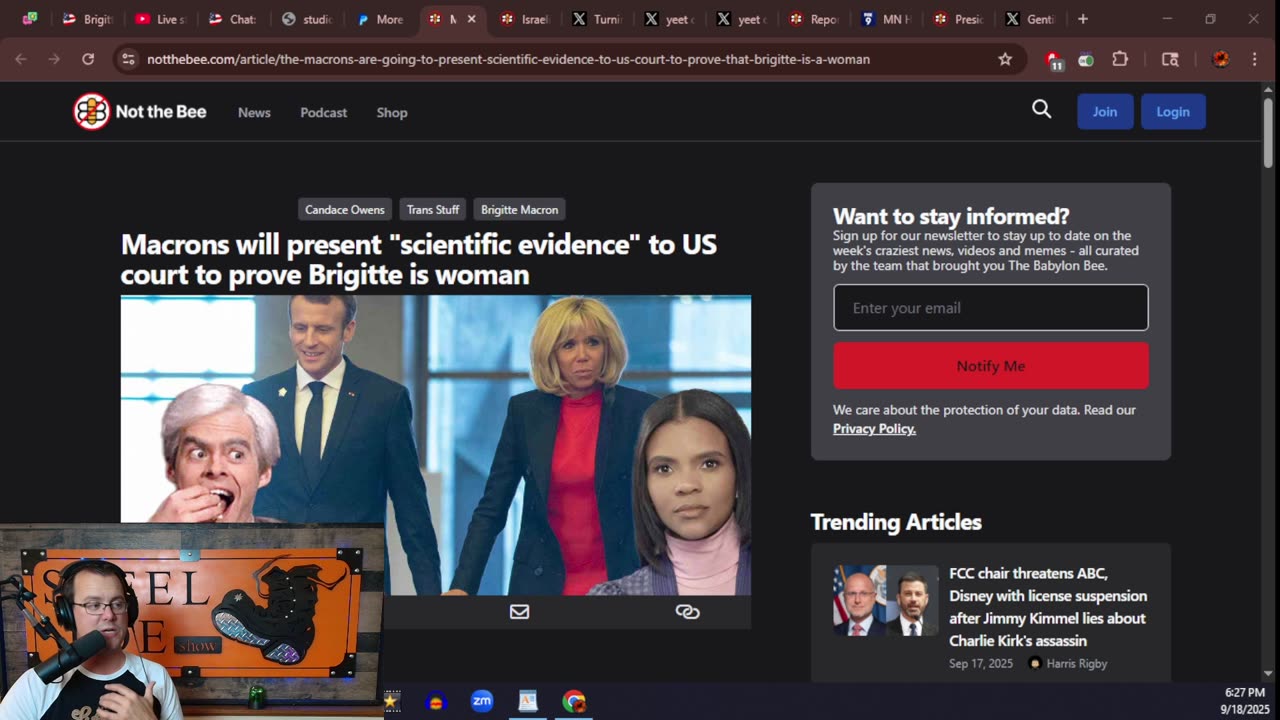Click the Macron article hero image
Image resolution: width=1280 pixels, height=720 pixels.
click(436, 445)
